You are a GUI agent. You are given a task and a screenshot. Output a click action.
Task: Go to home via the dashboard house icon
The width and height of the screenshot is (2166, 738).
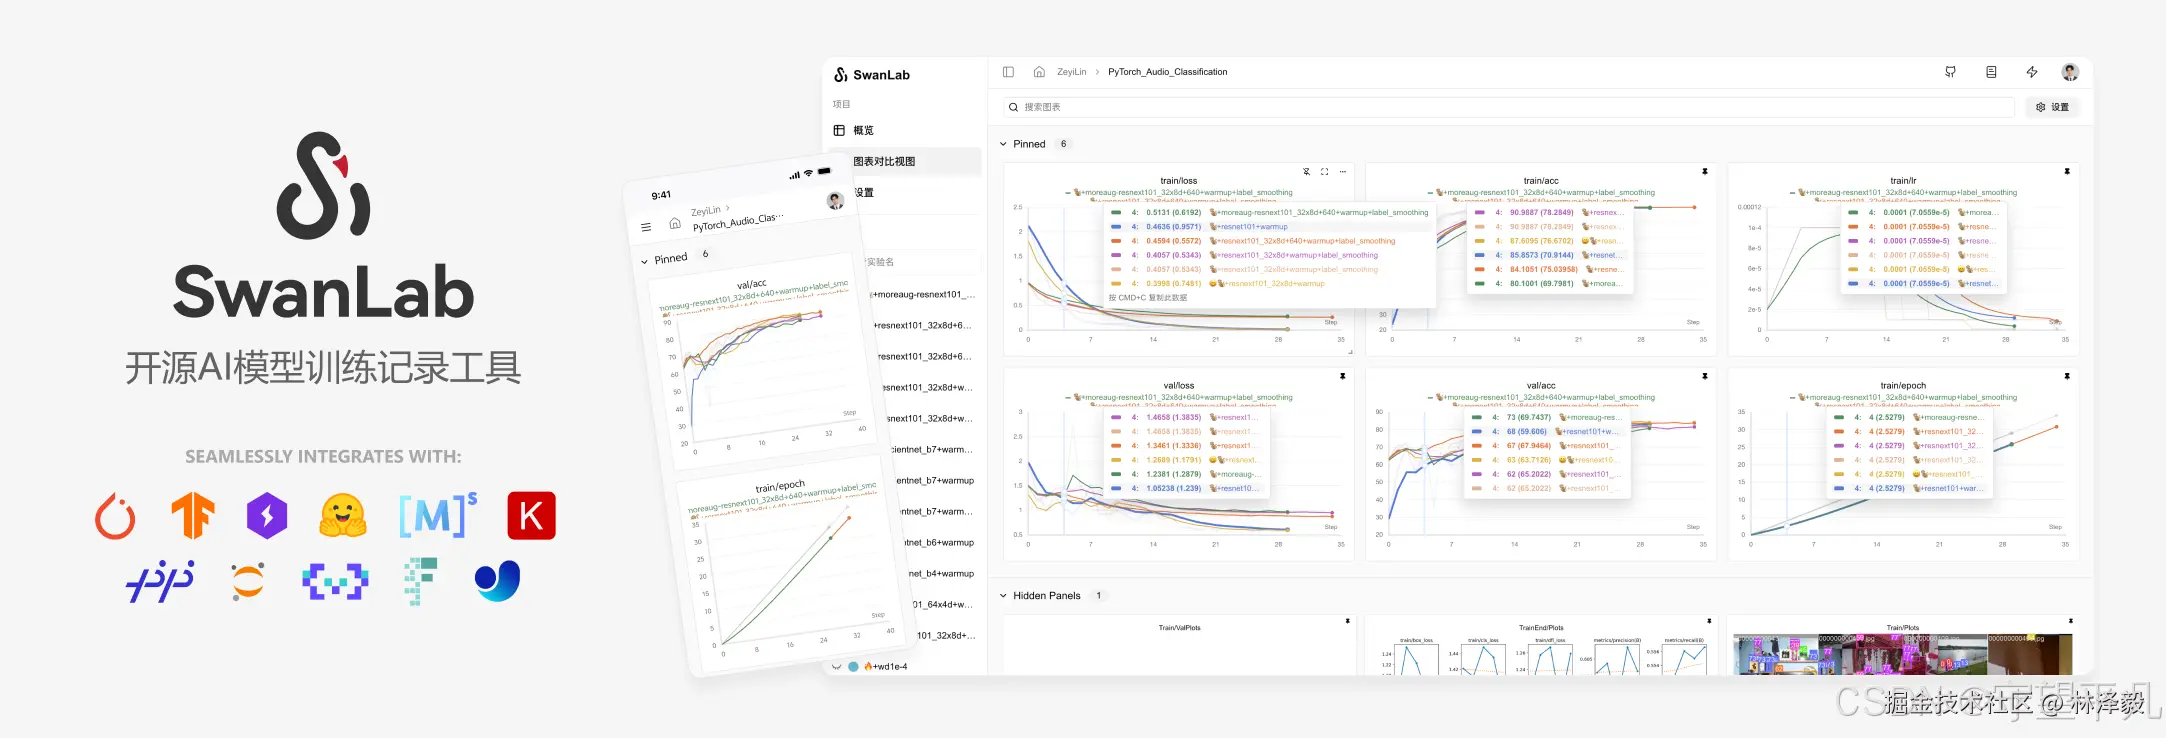click(x=1039, y=72)
